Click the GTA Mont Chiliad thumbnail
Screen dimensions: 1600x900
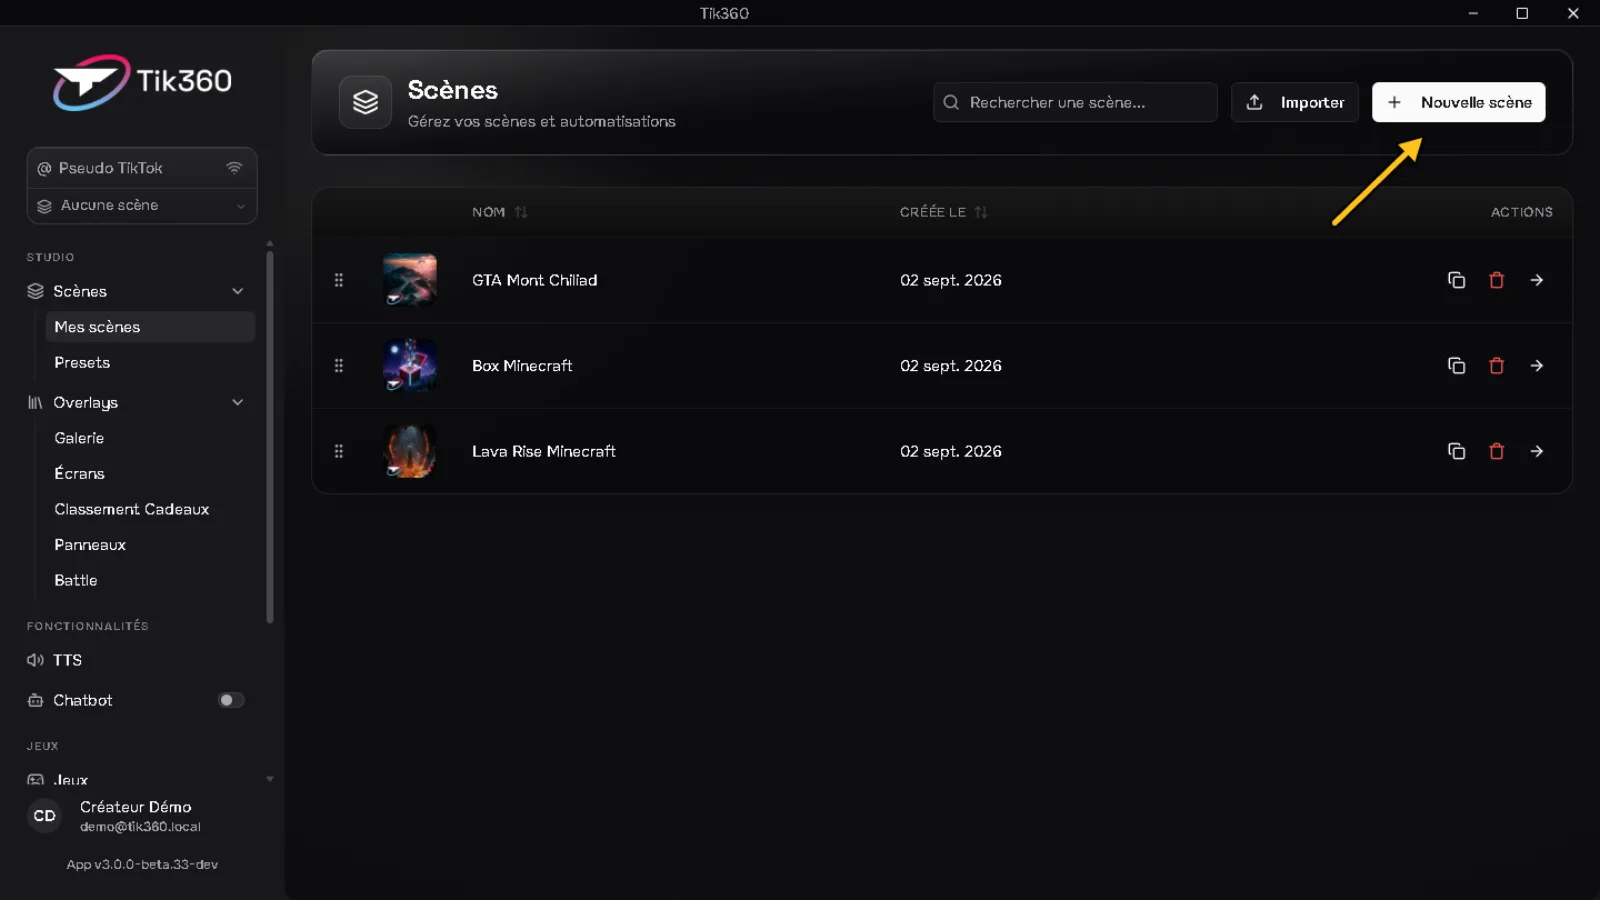[410, 280]
